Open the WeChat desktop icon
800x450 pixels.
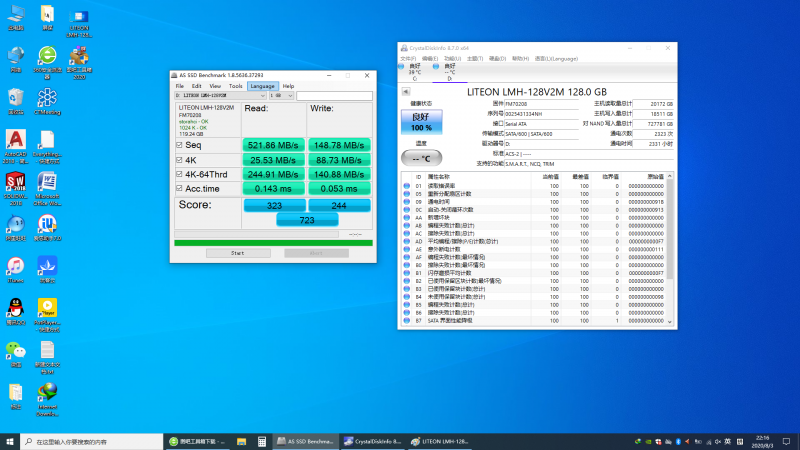point(16,354)
